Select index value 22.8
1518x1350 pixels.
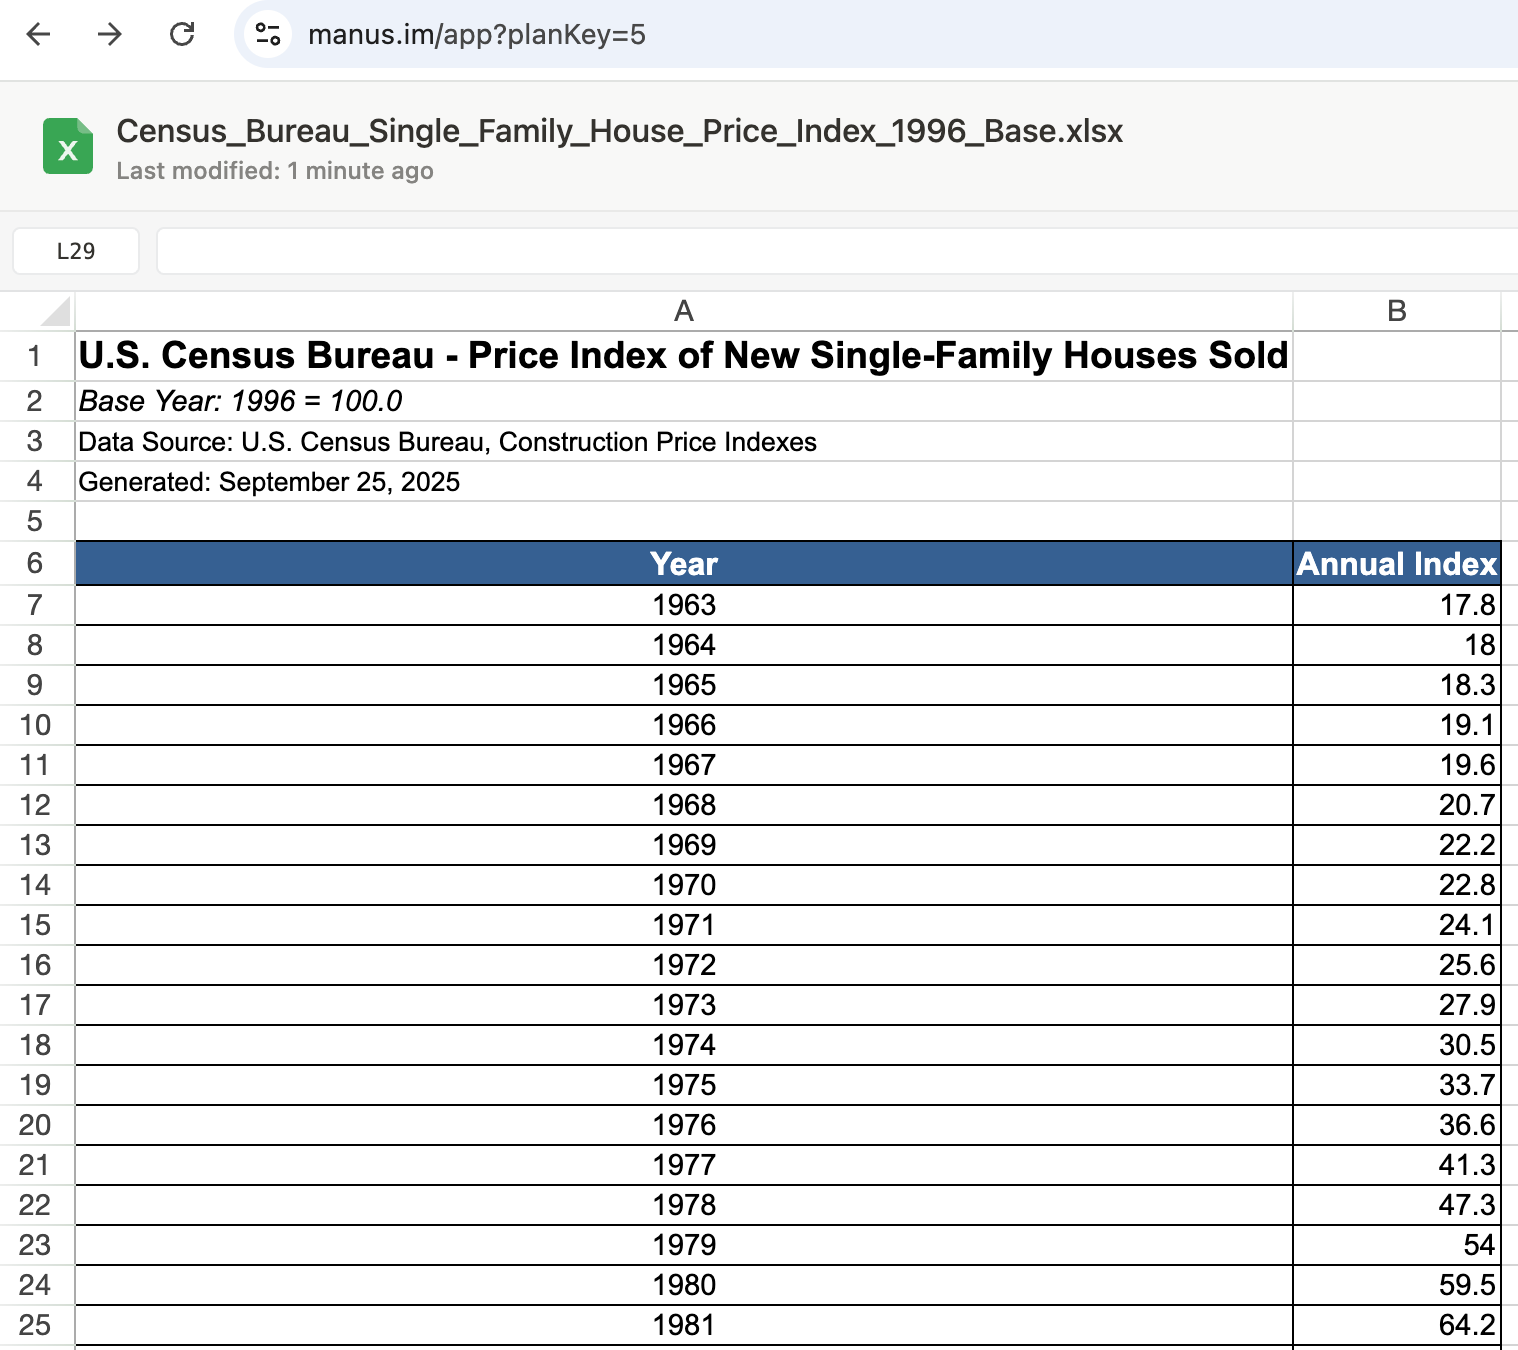point(1397,885)
